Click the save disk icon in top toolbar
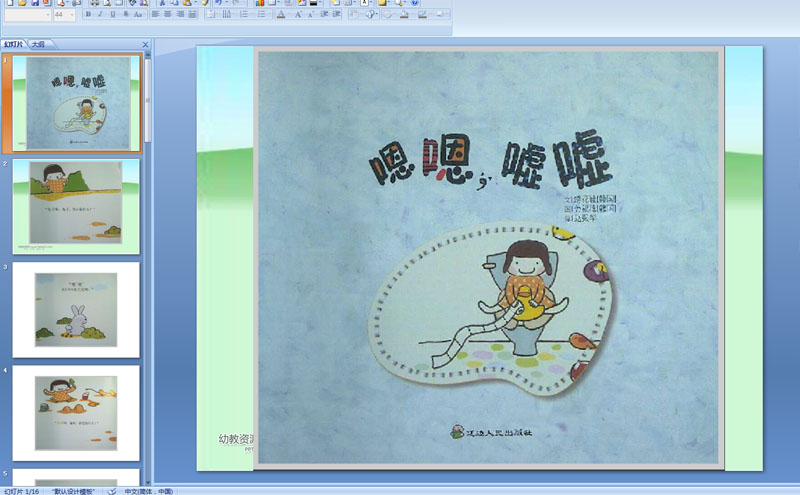 click(x=35, y=3)
